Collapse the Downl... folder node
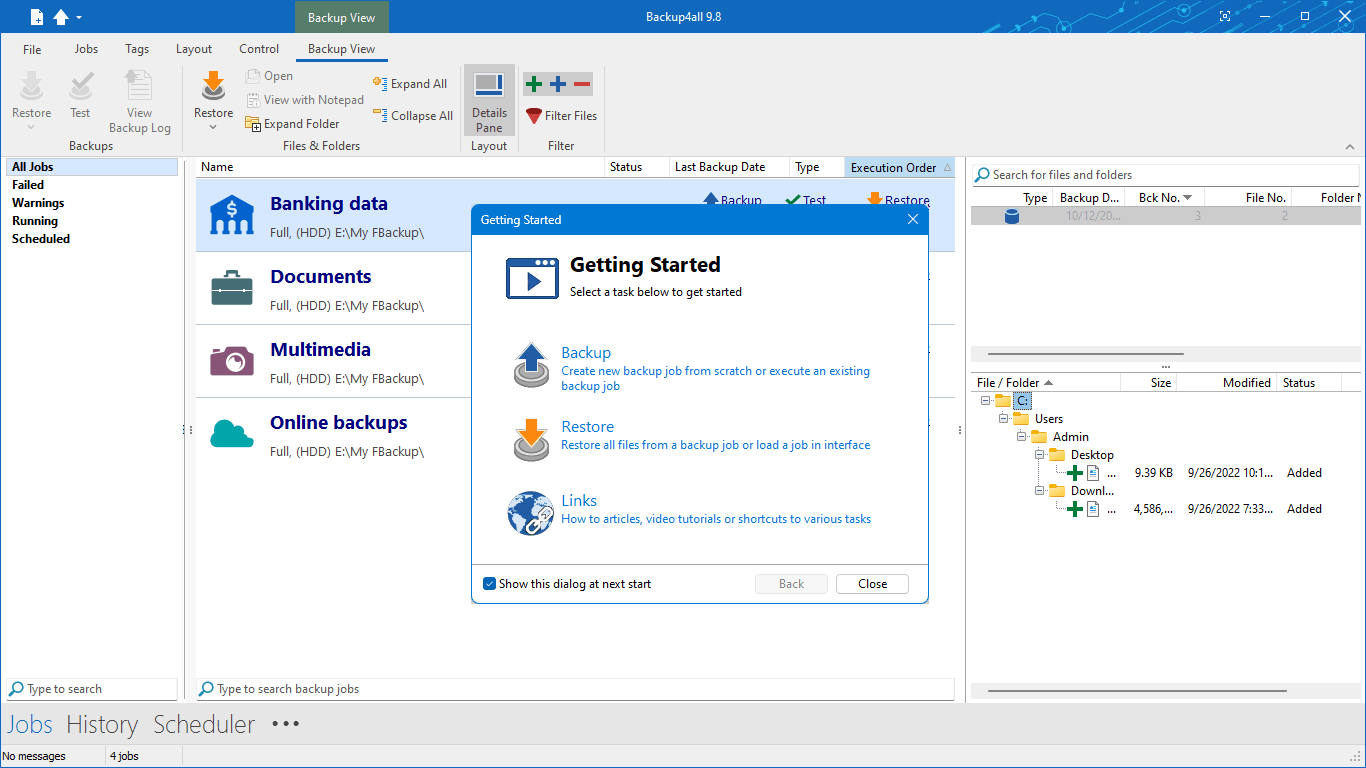The image size is (1366, 768). click(1040, 491)
